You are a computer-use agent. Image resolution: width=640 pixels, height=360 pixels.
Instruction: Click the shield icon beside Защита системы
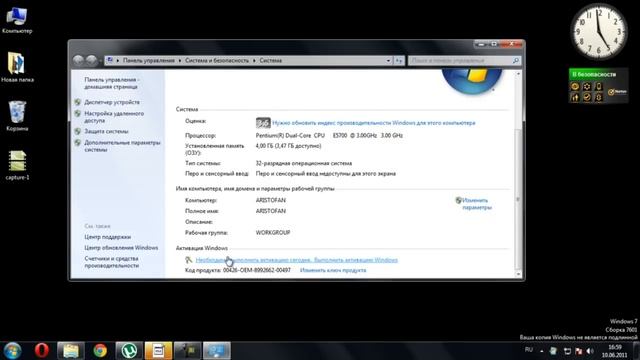point(78,131)
